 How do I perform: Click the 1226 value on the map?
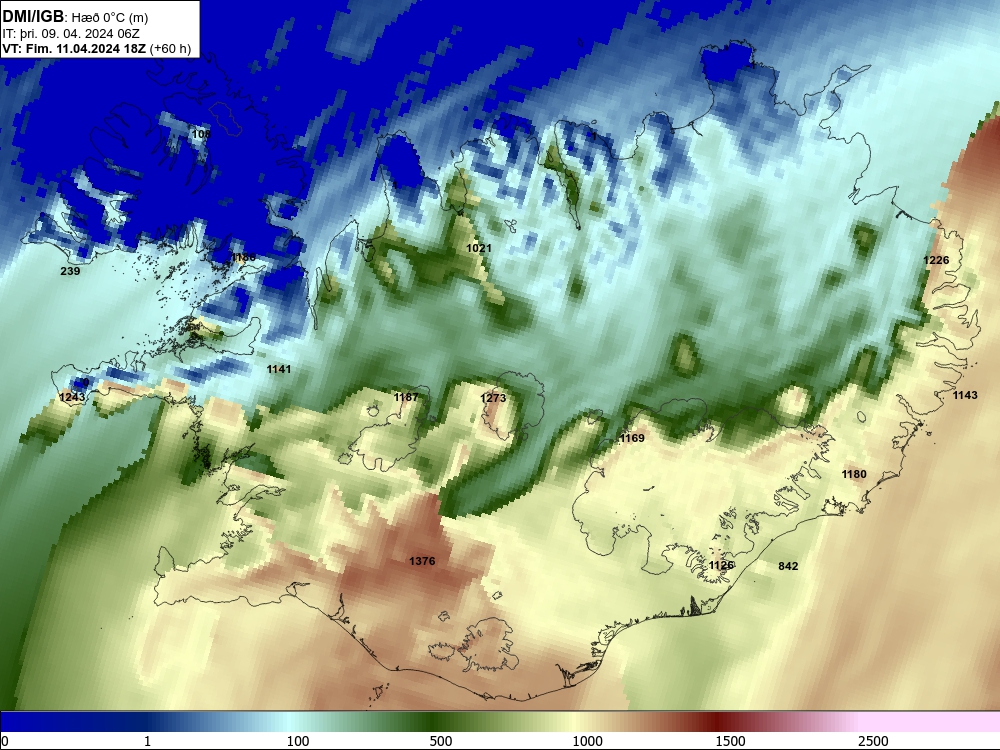click(936, 260)
